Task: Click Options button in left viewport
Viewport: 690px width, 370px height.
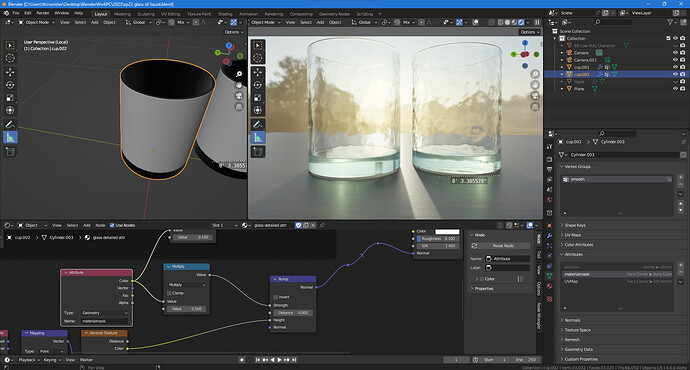Action: (234, 32)
